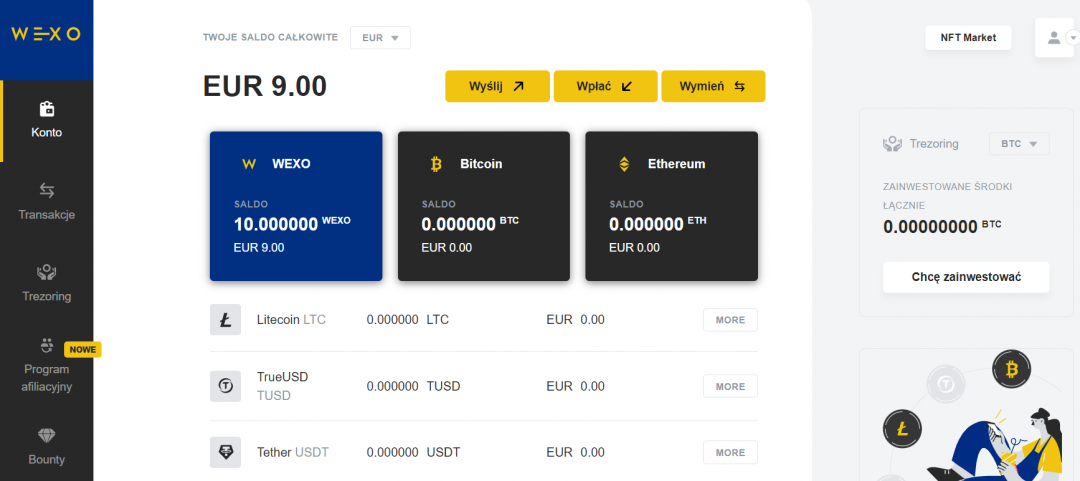Click the WEXO logo in sidebar
Screen dimensions: 1080x481
click(x=46, y=34)
